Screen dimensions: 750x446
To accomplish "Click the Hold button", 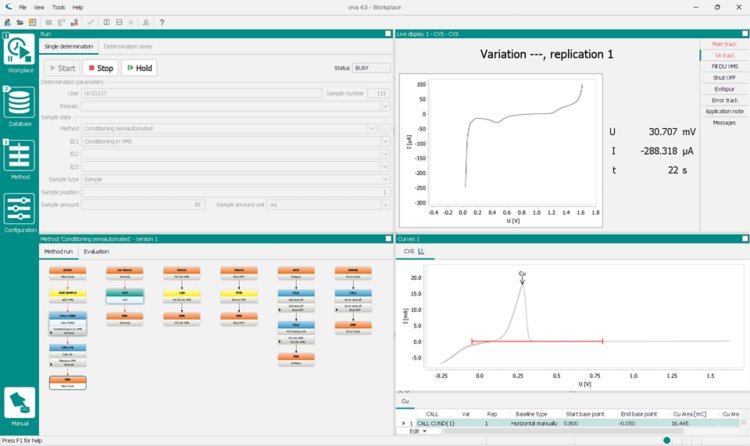I will (139, 68).
